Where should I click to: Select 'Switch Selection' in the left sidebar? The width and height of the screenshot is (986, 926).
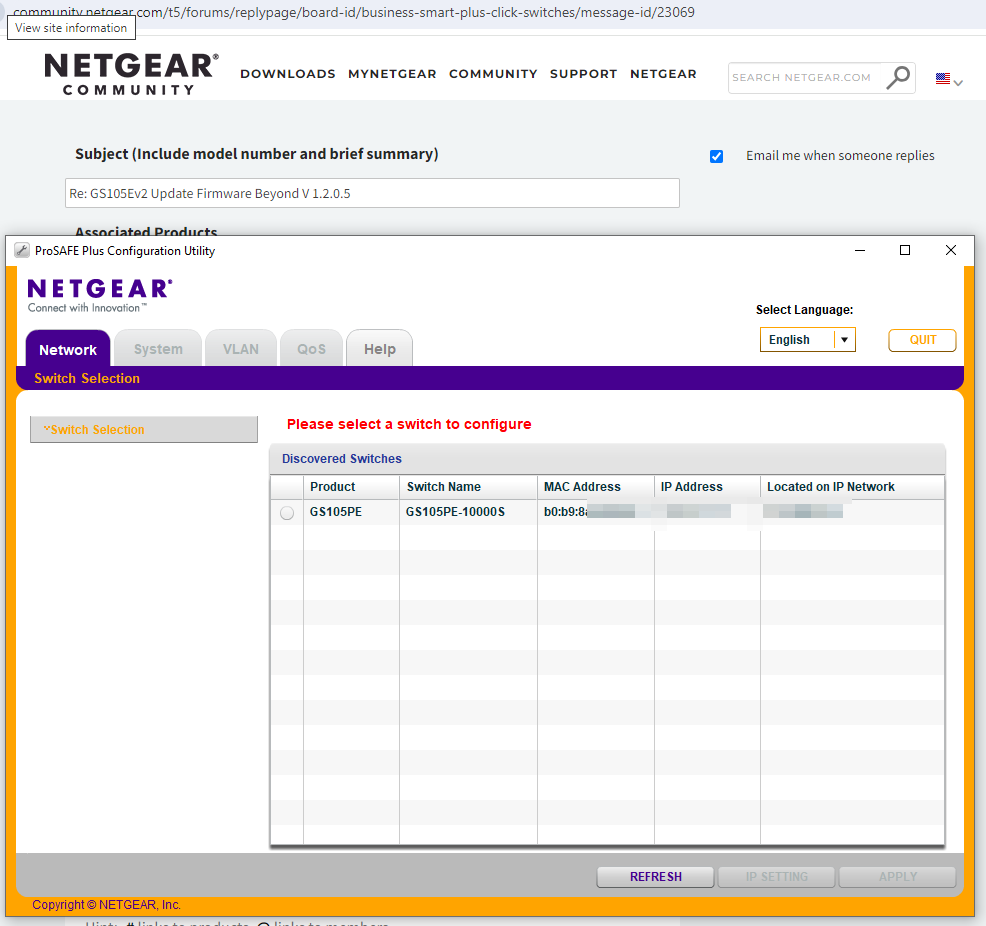click(144, 430)
